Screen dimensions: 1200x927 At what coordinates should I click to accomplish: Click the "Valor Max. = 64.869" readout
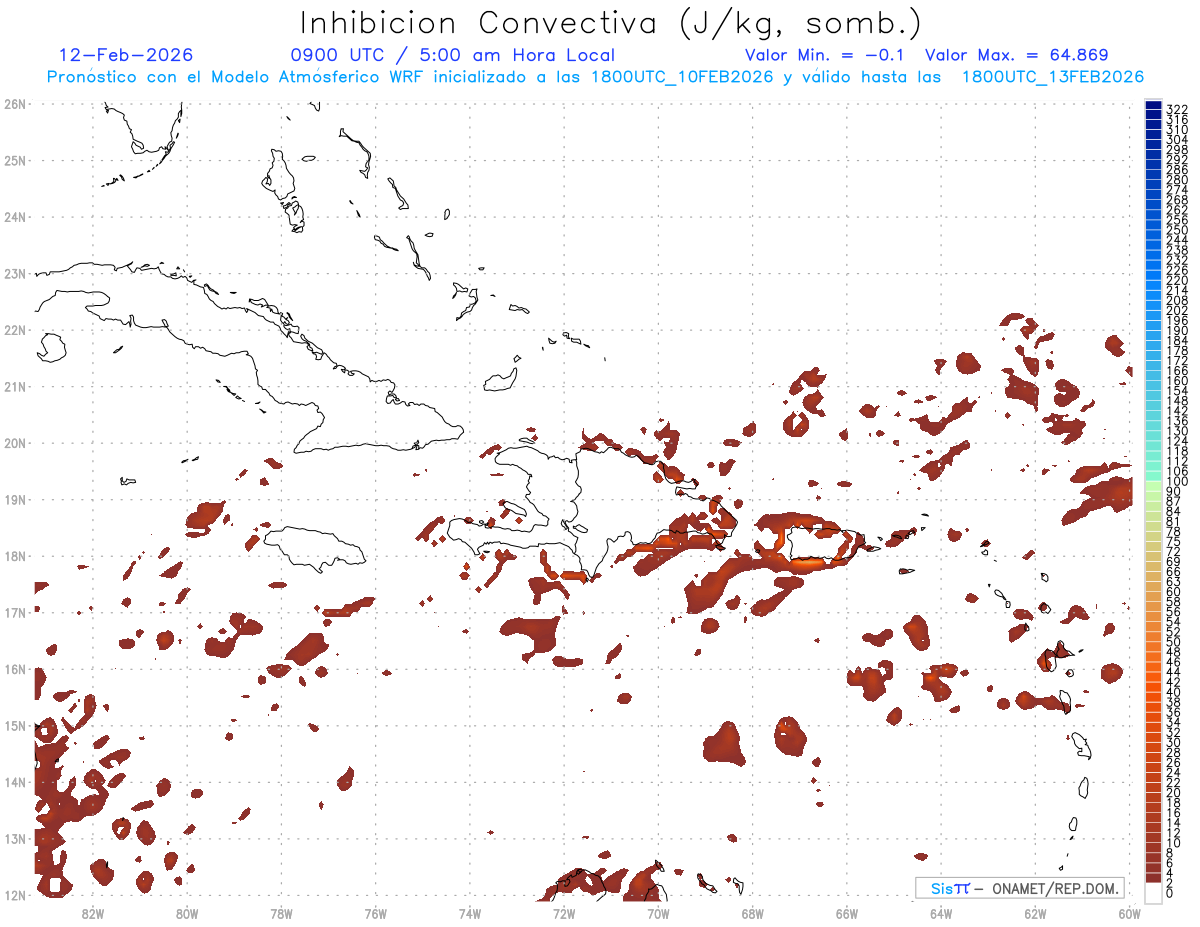(1017, 55)
